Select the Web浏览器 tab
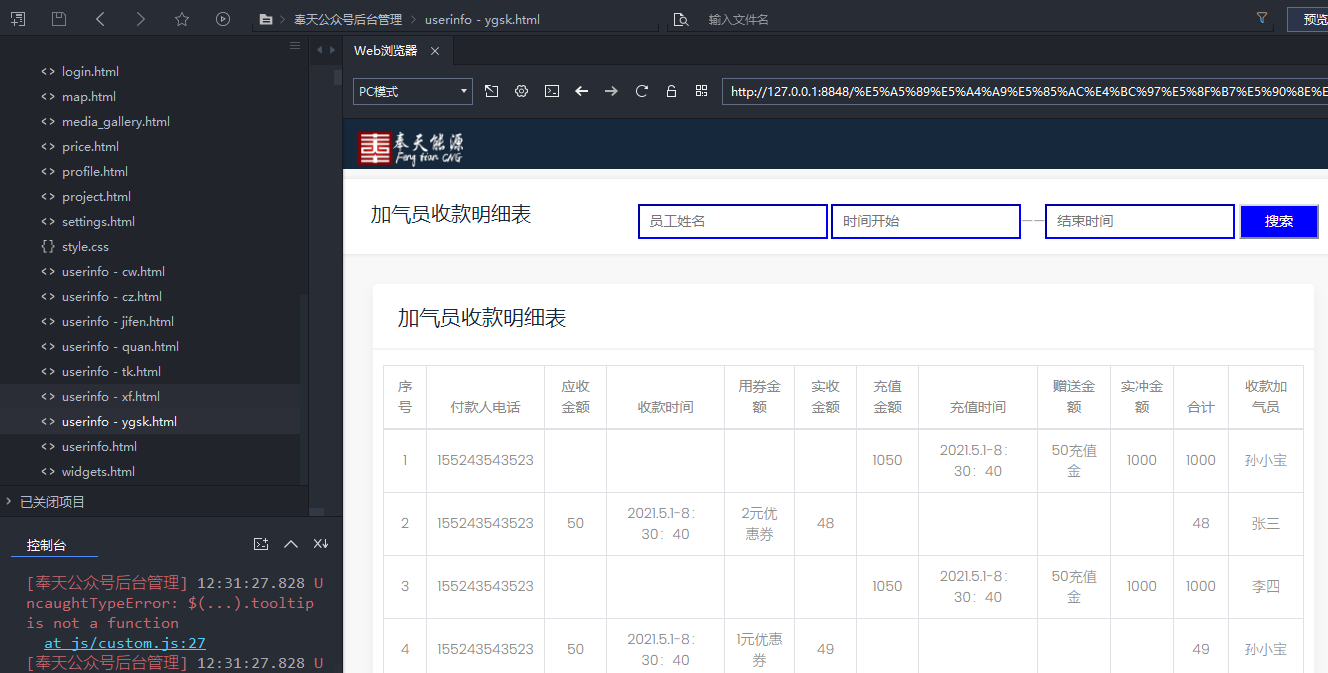Image resolution: width=1328 pixels, height=673 pixels. tap(386, 51)
